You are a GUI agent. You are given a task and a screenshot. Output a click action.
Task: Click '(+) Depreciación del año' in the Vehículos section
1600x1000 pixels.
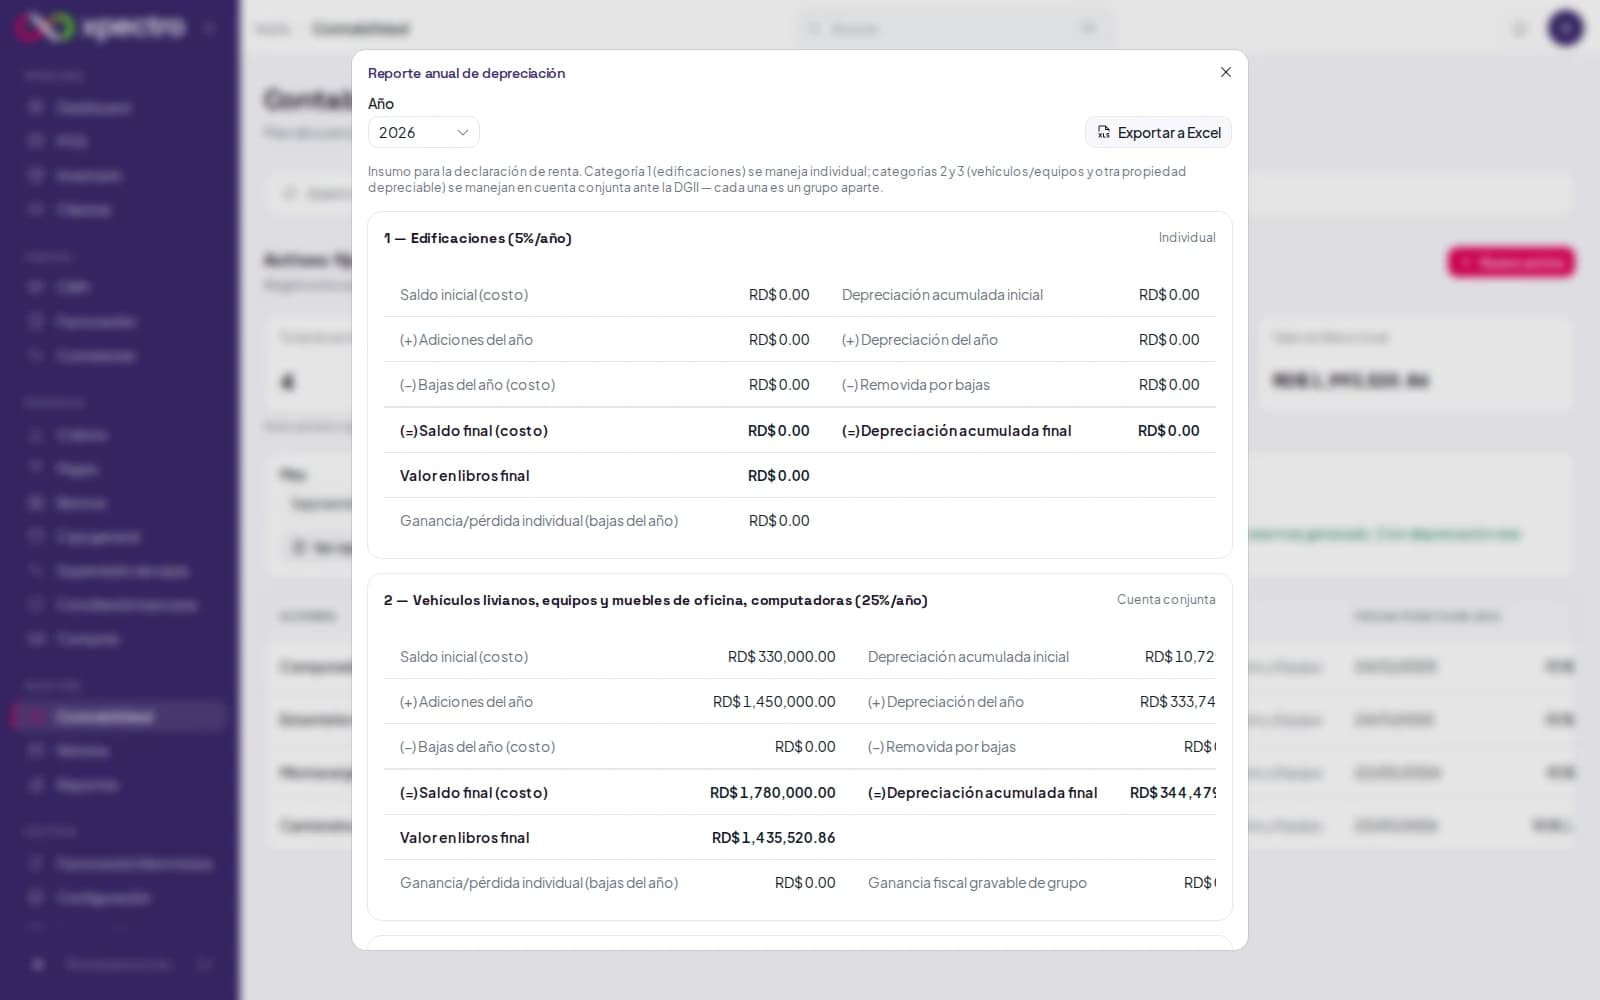946,702
